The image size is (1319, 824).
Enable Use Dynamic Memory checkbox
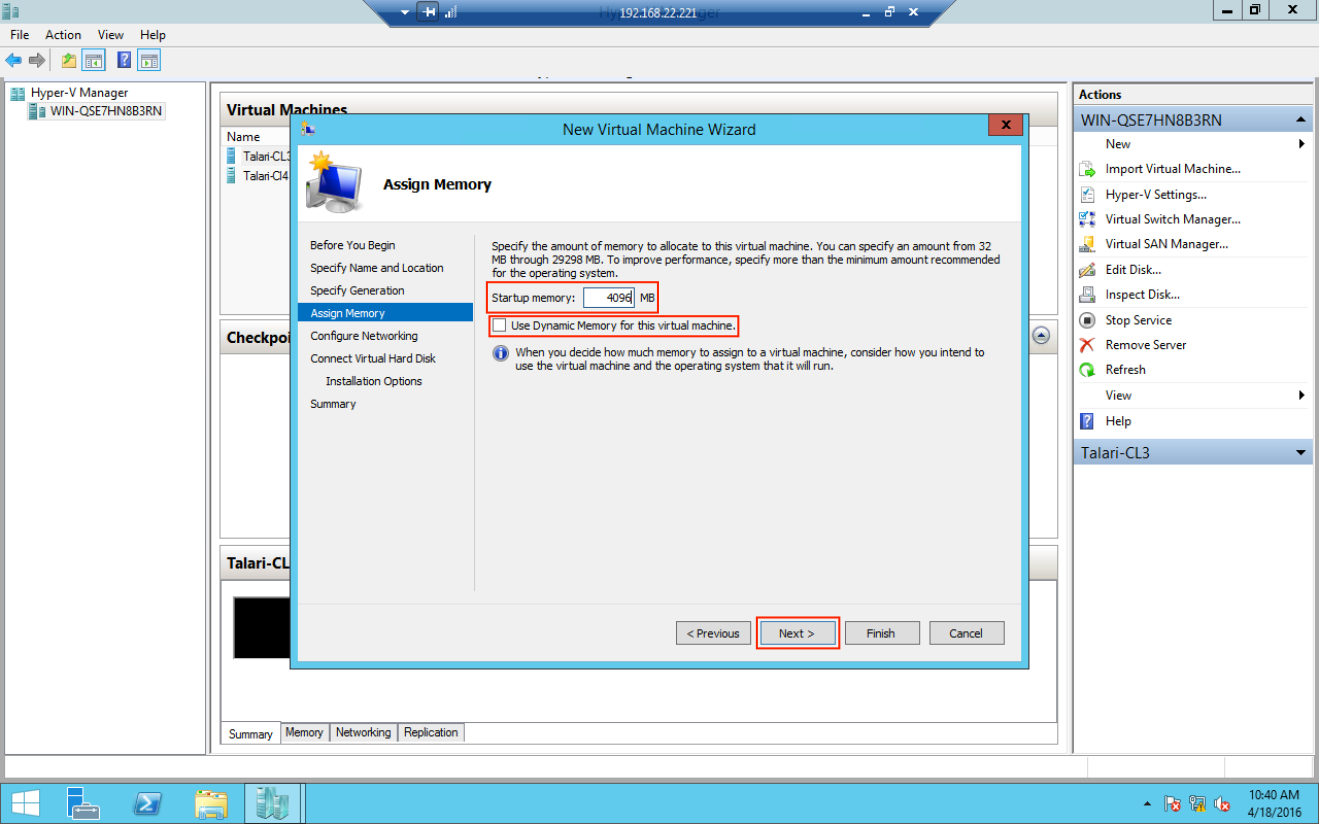(499, 326)
